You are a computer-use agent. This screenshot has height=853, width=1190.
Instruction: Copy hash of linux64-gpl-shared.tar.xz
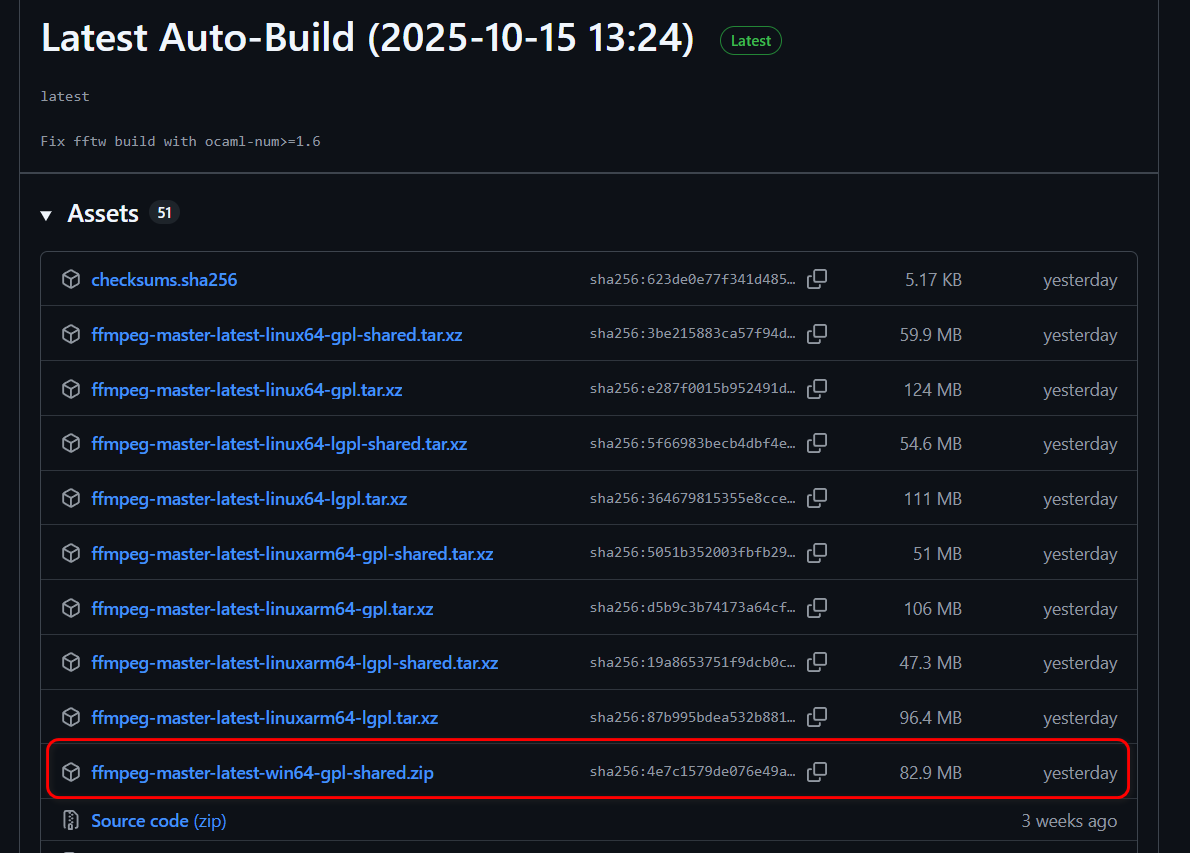point(817,335)
